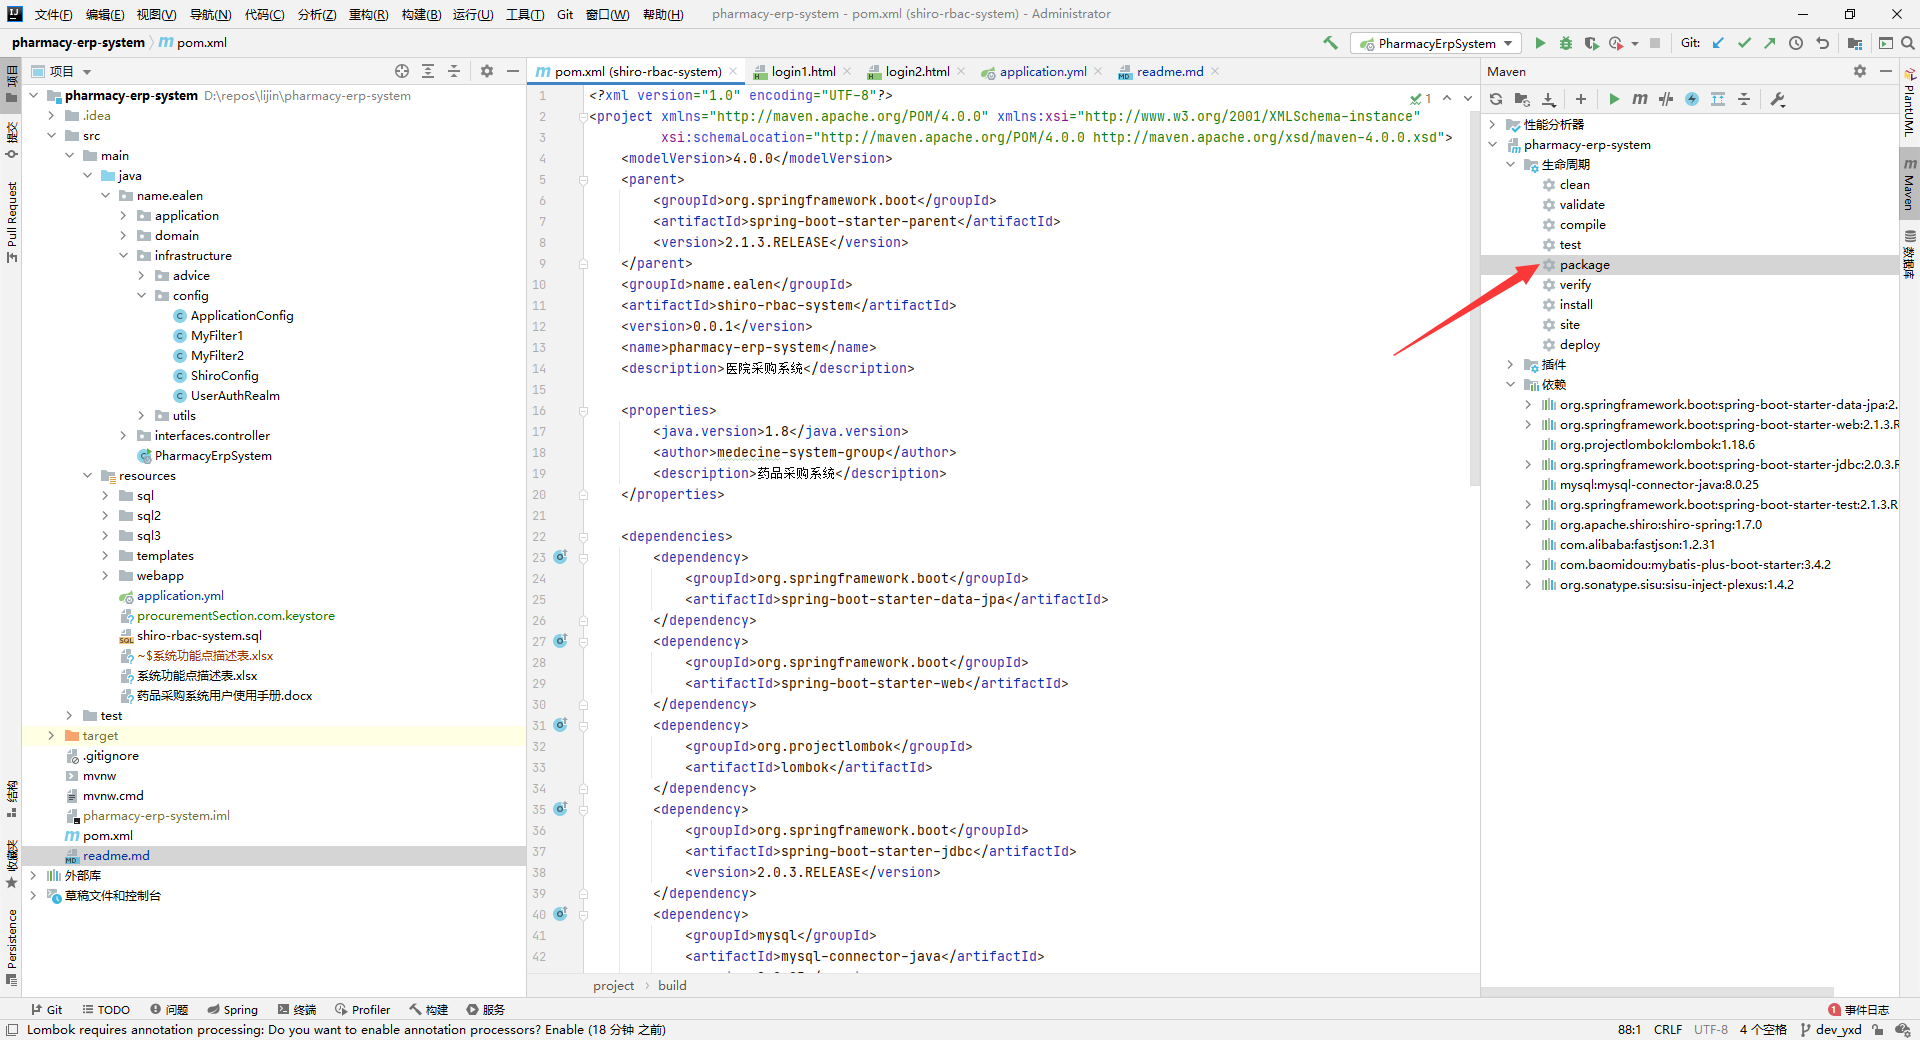Select the install lifecycle goal
Image resolution: width=1920 pixels, height=1040 pixels.
[x=1576, y=305]
